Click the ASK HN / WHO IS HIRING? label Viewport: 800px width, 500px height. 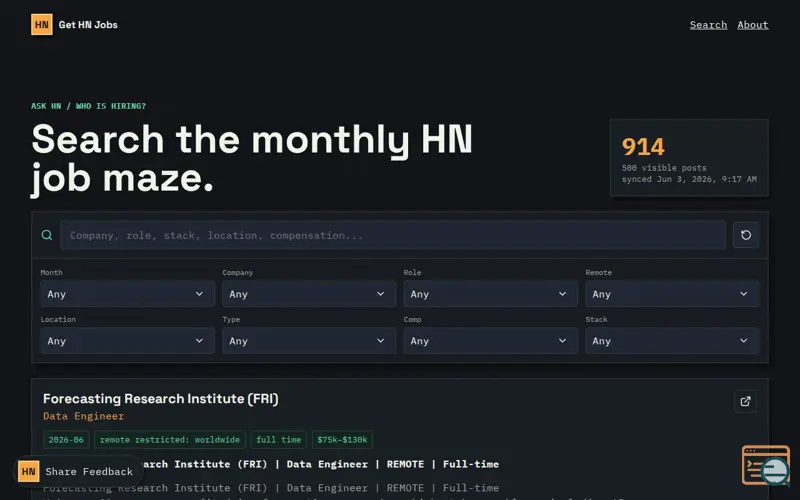(x=88, y=106)
